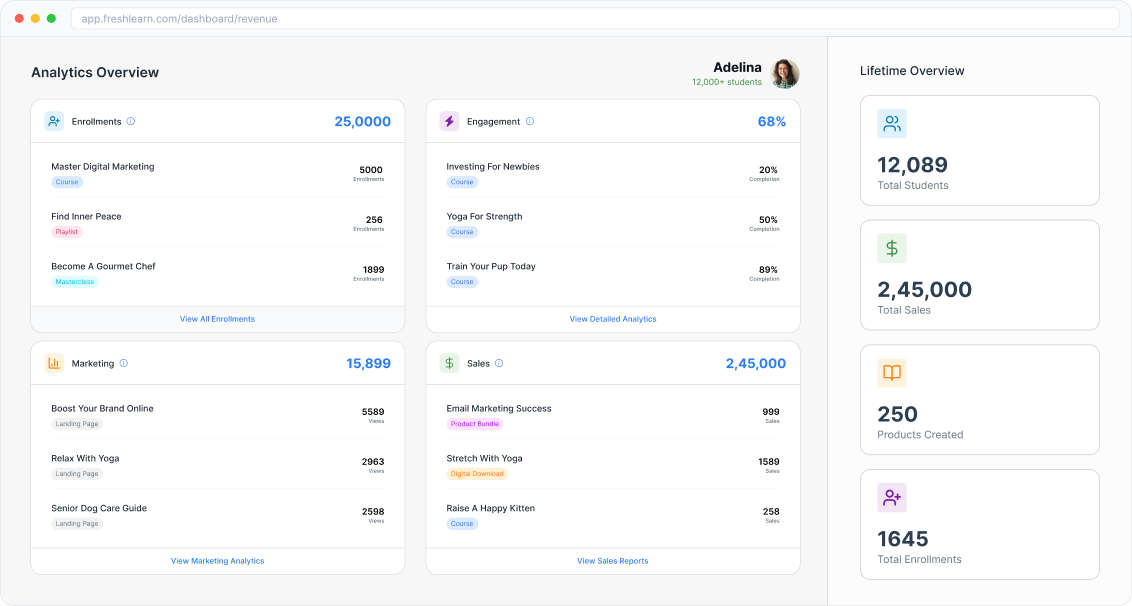Click the green dollar icon above Total Sales
Screen dimensions: 1132x606
coord(891,247)
